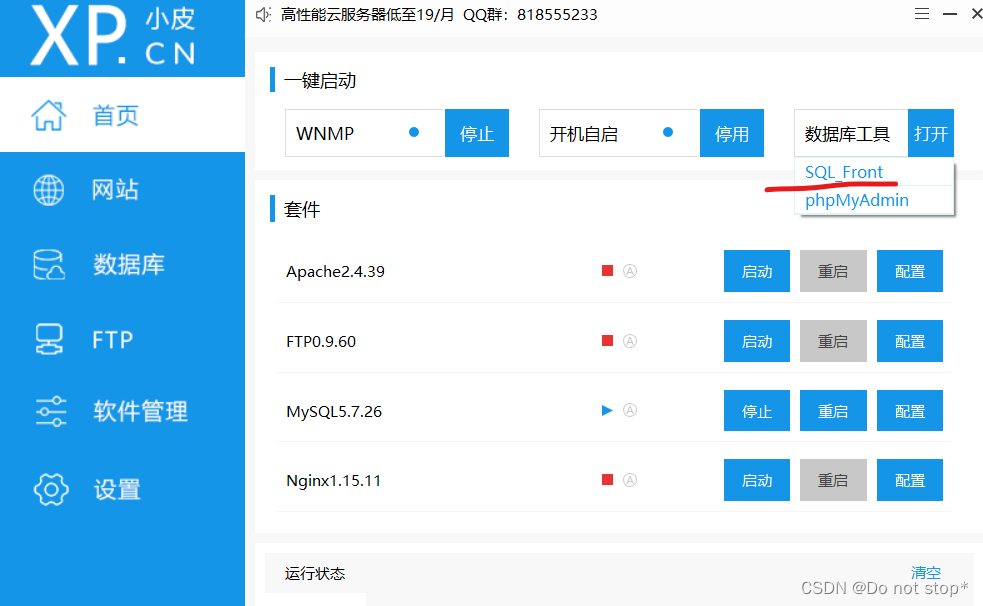Click the red stopped indicator for Apache2.4.39
This screenshot has width=983, height=606.
[x=607, y=271]
